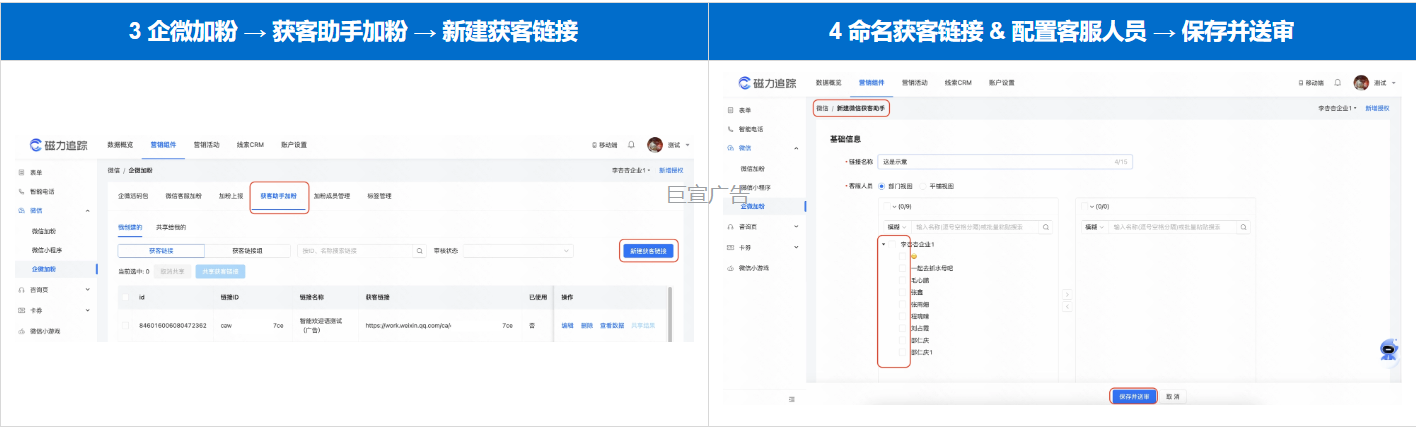Switch to 获客助手加粉 tab

point(279,197)
